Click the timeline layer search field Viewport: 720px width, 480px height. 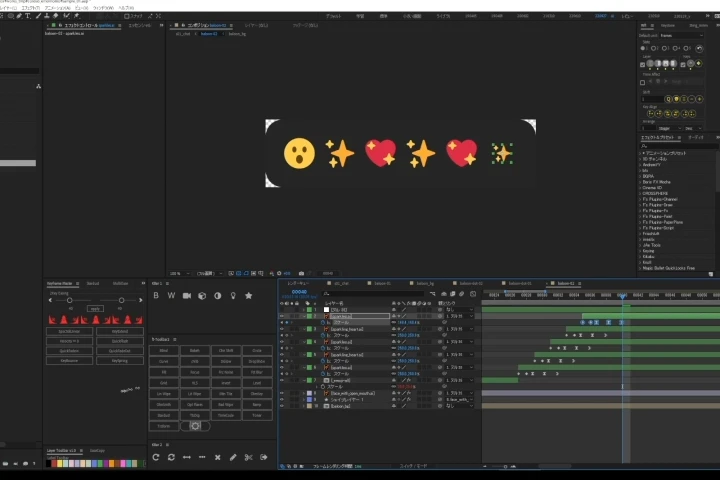click(374, 294)
